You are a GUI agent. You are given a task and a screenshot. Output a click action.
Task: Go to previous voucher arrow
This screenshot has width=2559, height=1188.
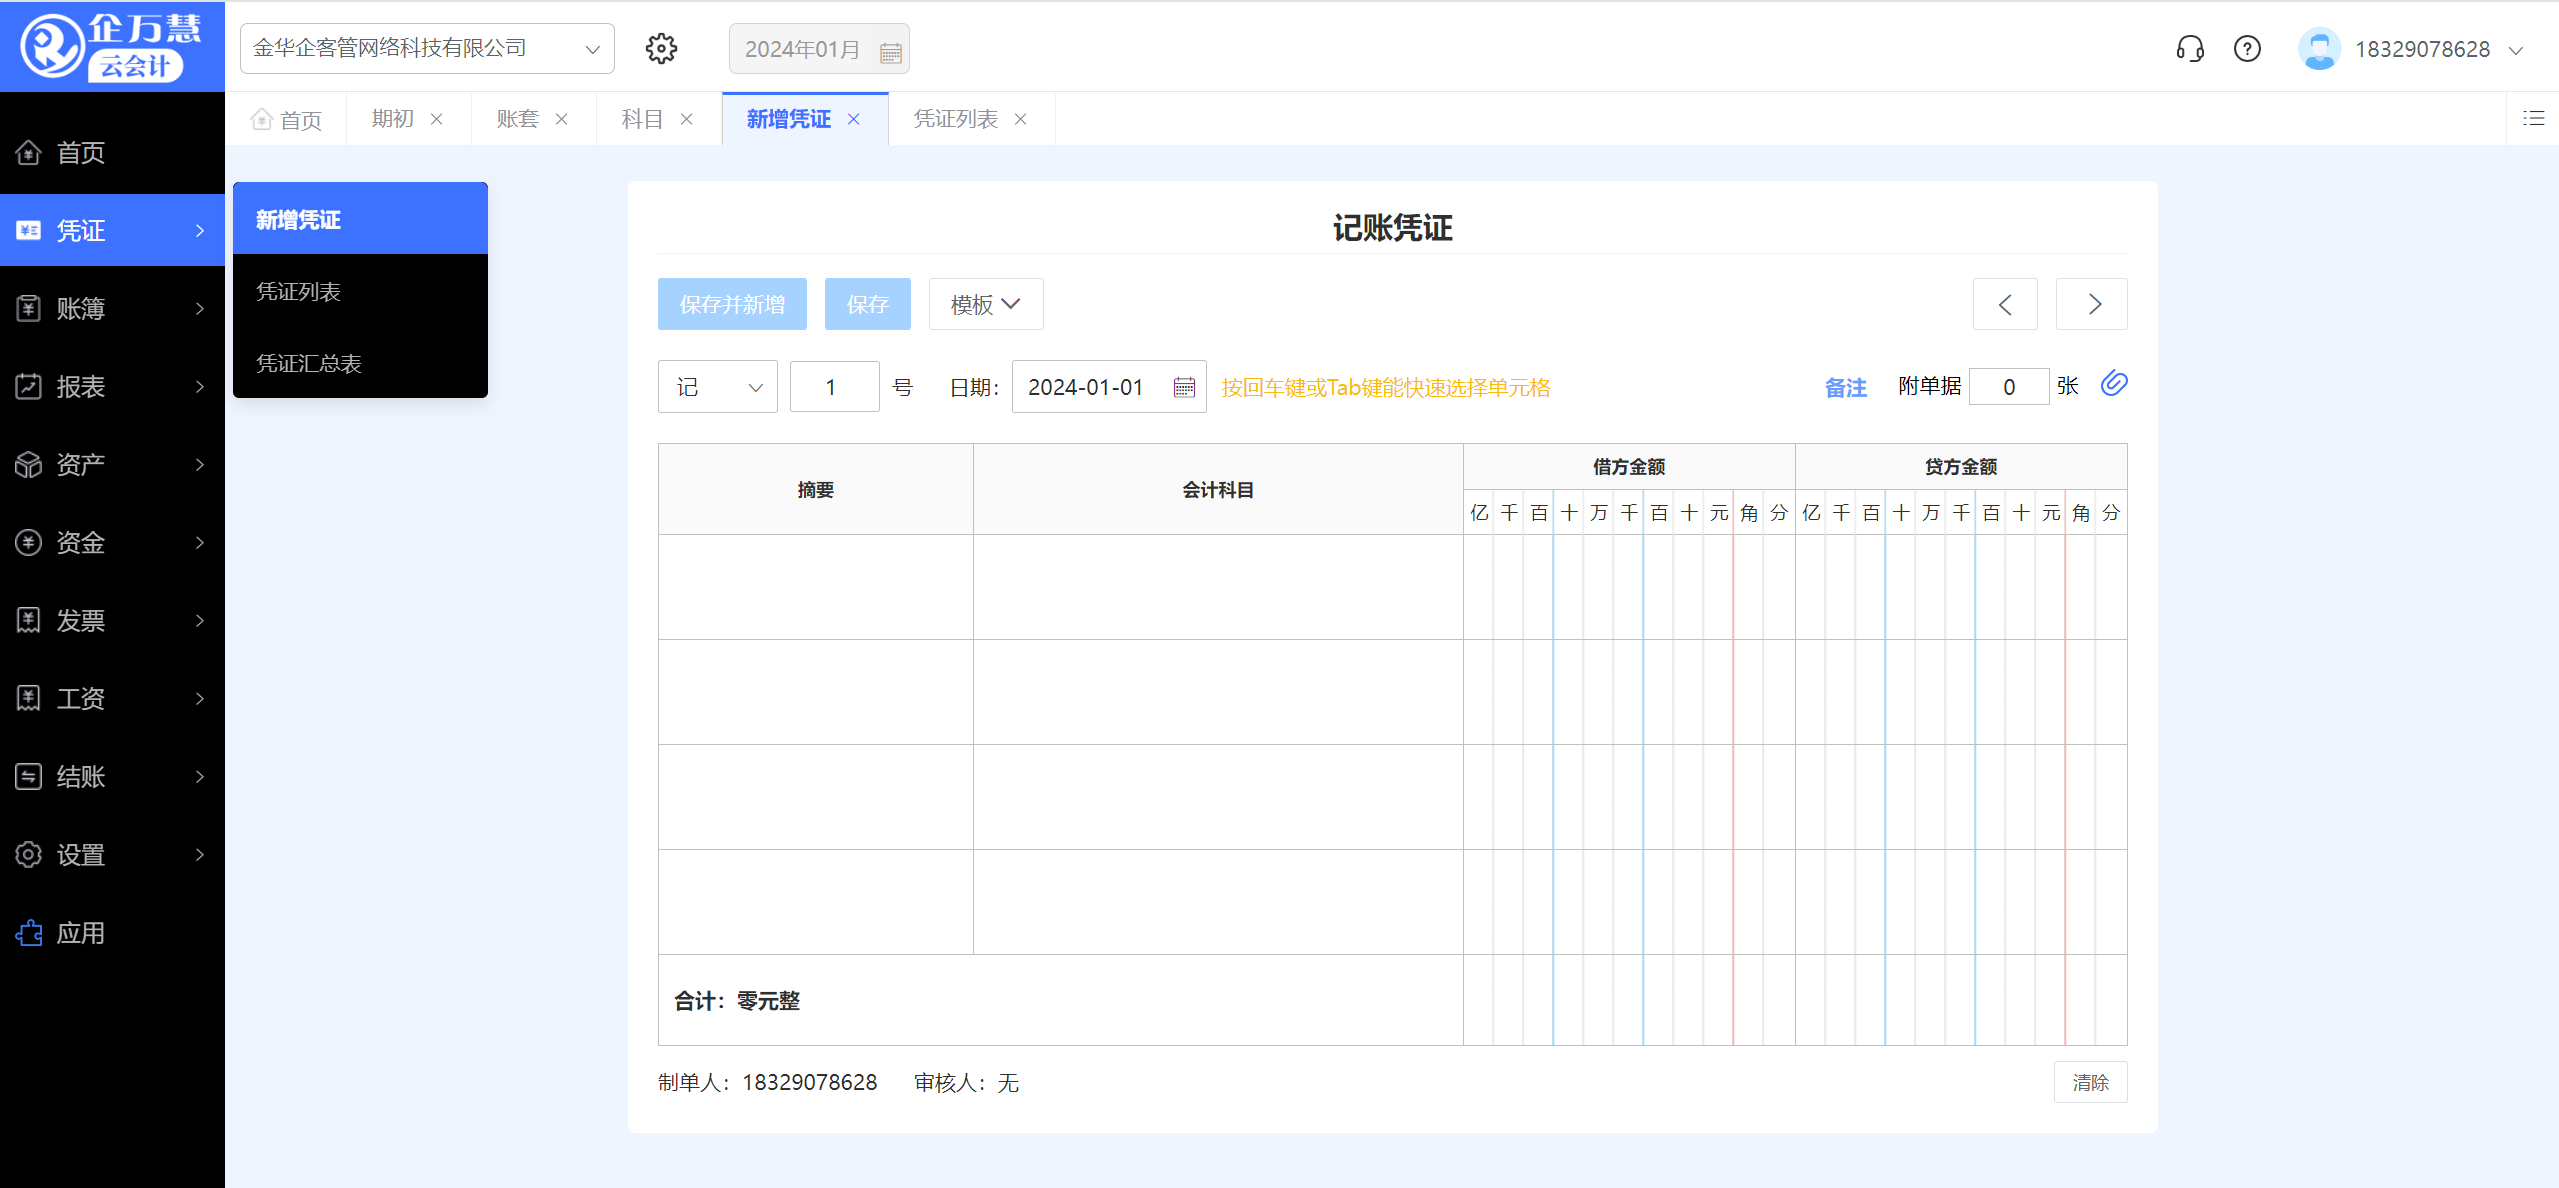tap(2005, 304)
